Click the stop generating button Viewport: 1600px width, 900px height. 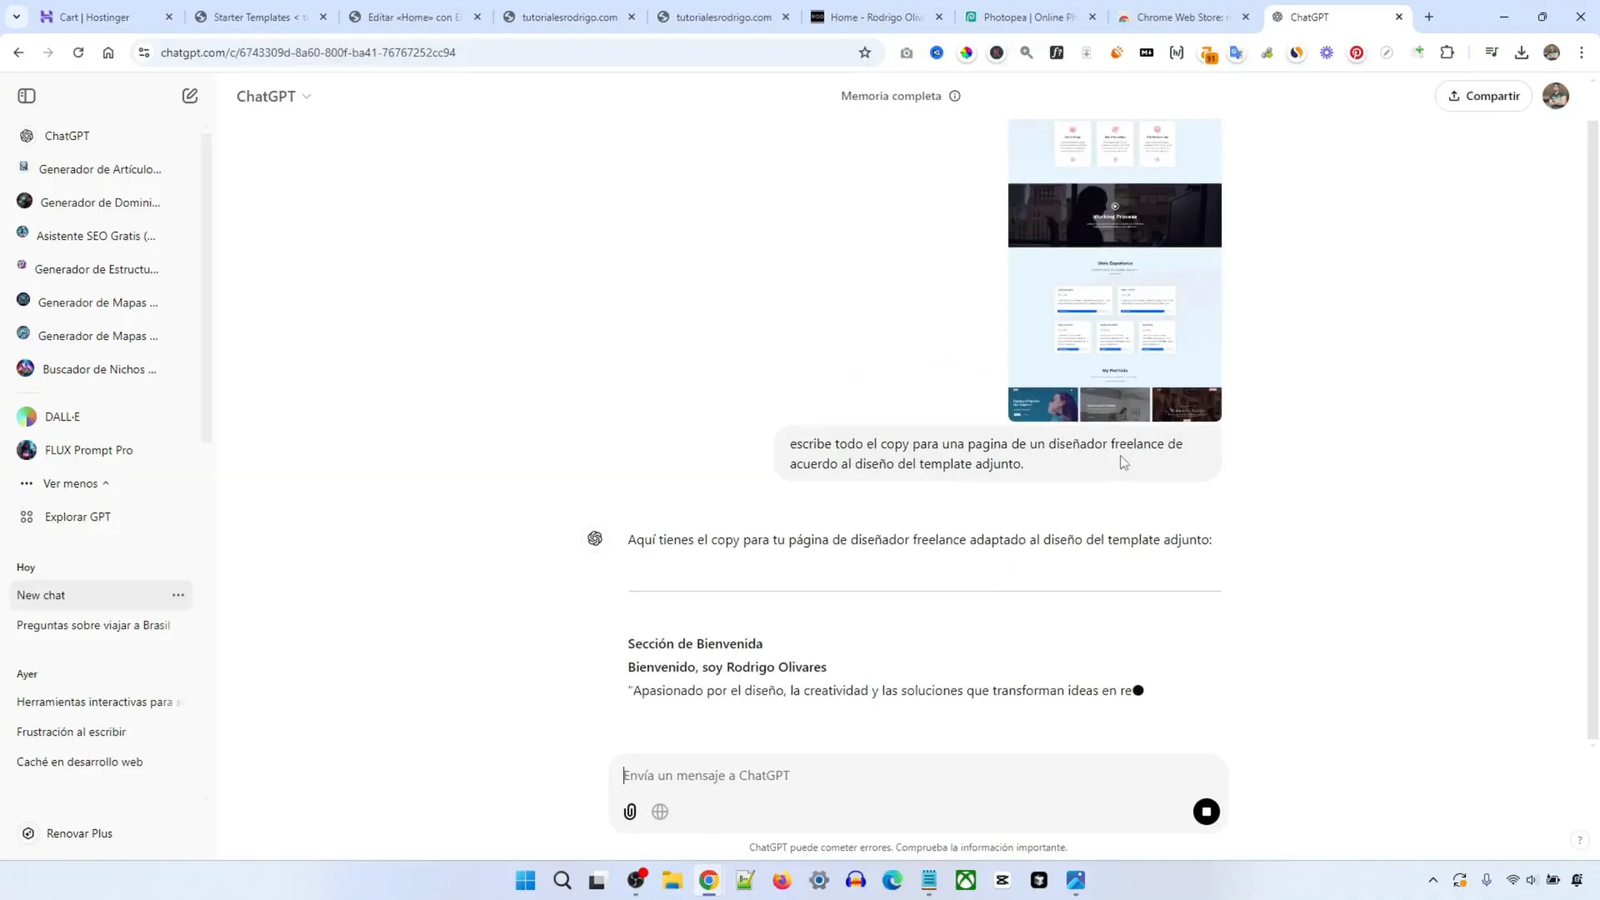tap(1206, 811)
